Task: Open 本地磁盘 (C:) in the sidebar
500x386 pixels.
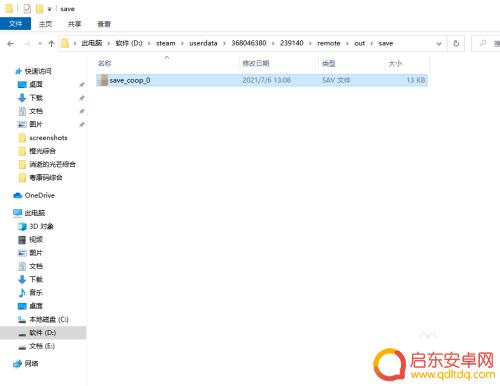Action: (x=49, y=319)
